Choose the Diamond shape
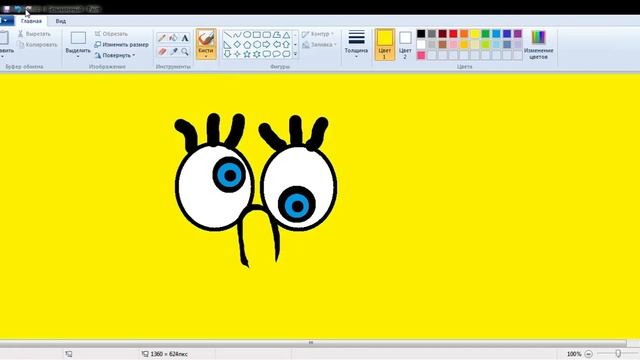 pos(237,44)
